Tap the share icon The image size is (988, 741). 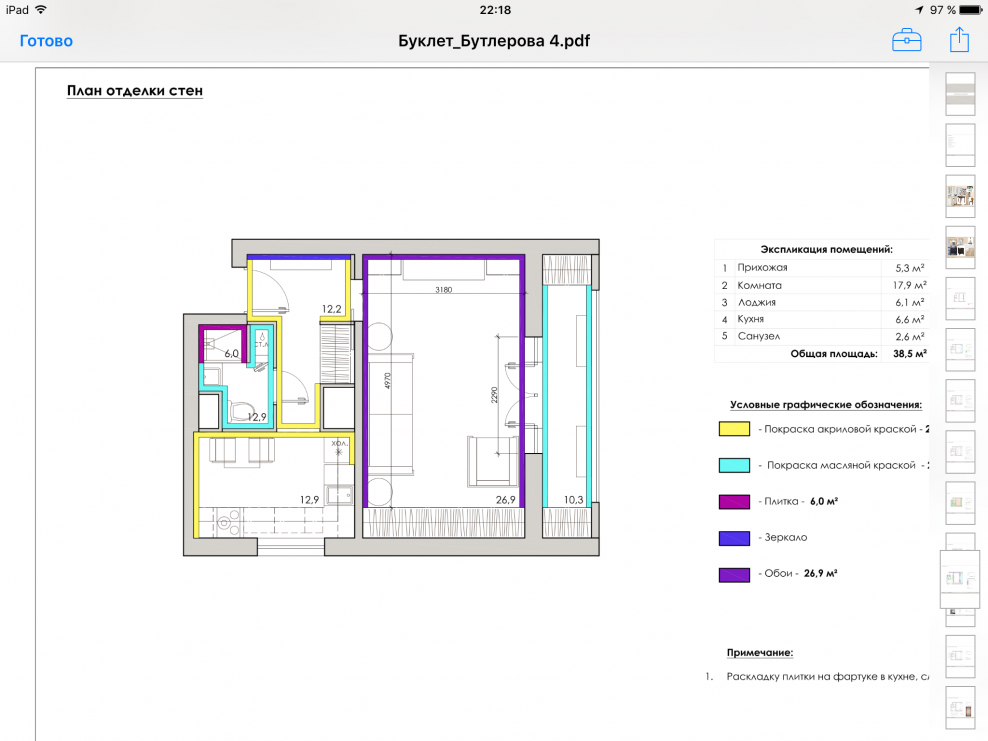(x=959, y=40)
